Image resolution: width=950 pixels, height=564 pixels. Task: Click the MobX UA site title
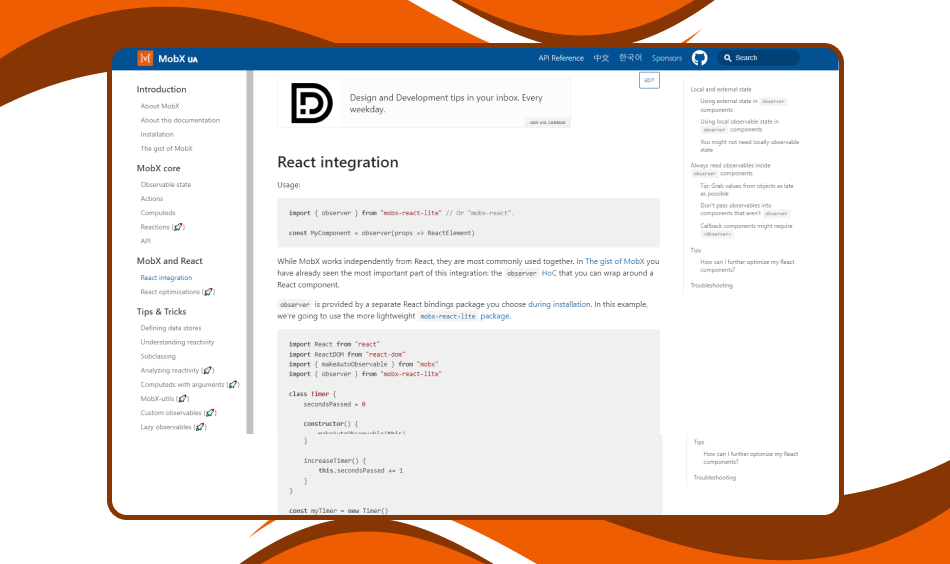tap(178, 59)
